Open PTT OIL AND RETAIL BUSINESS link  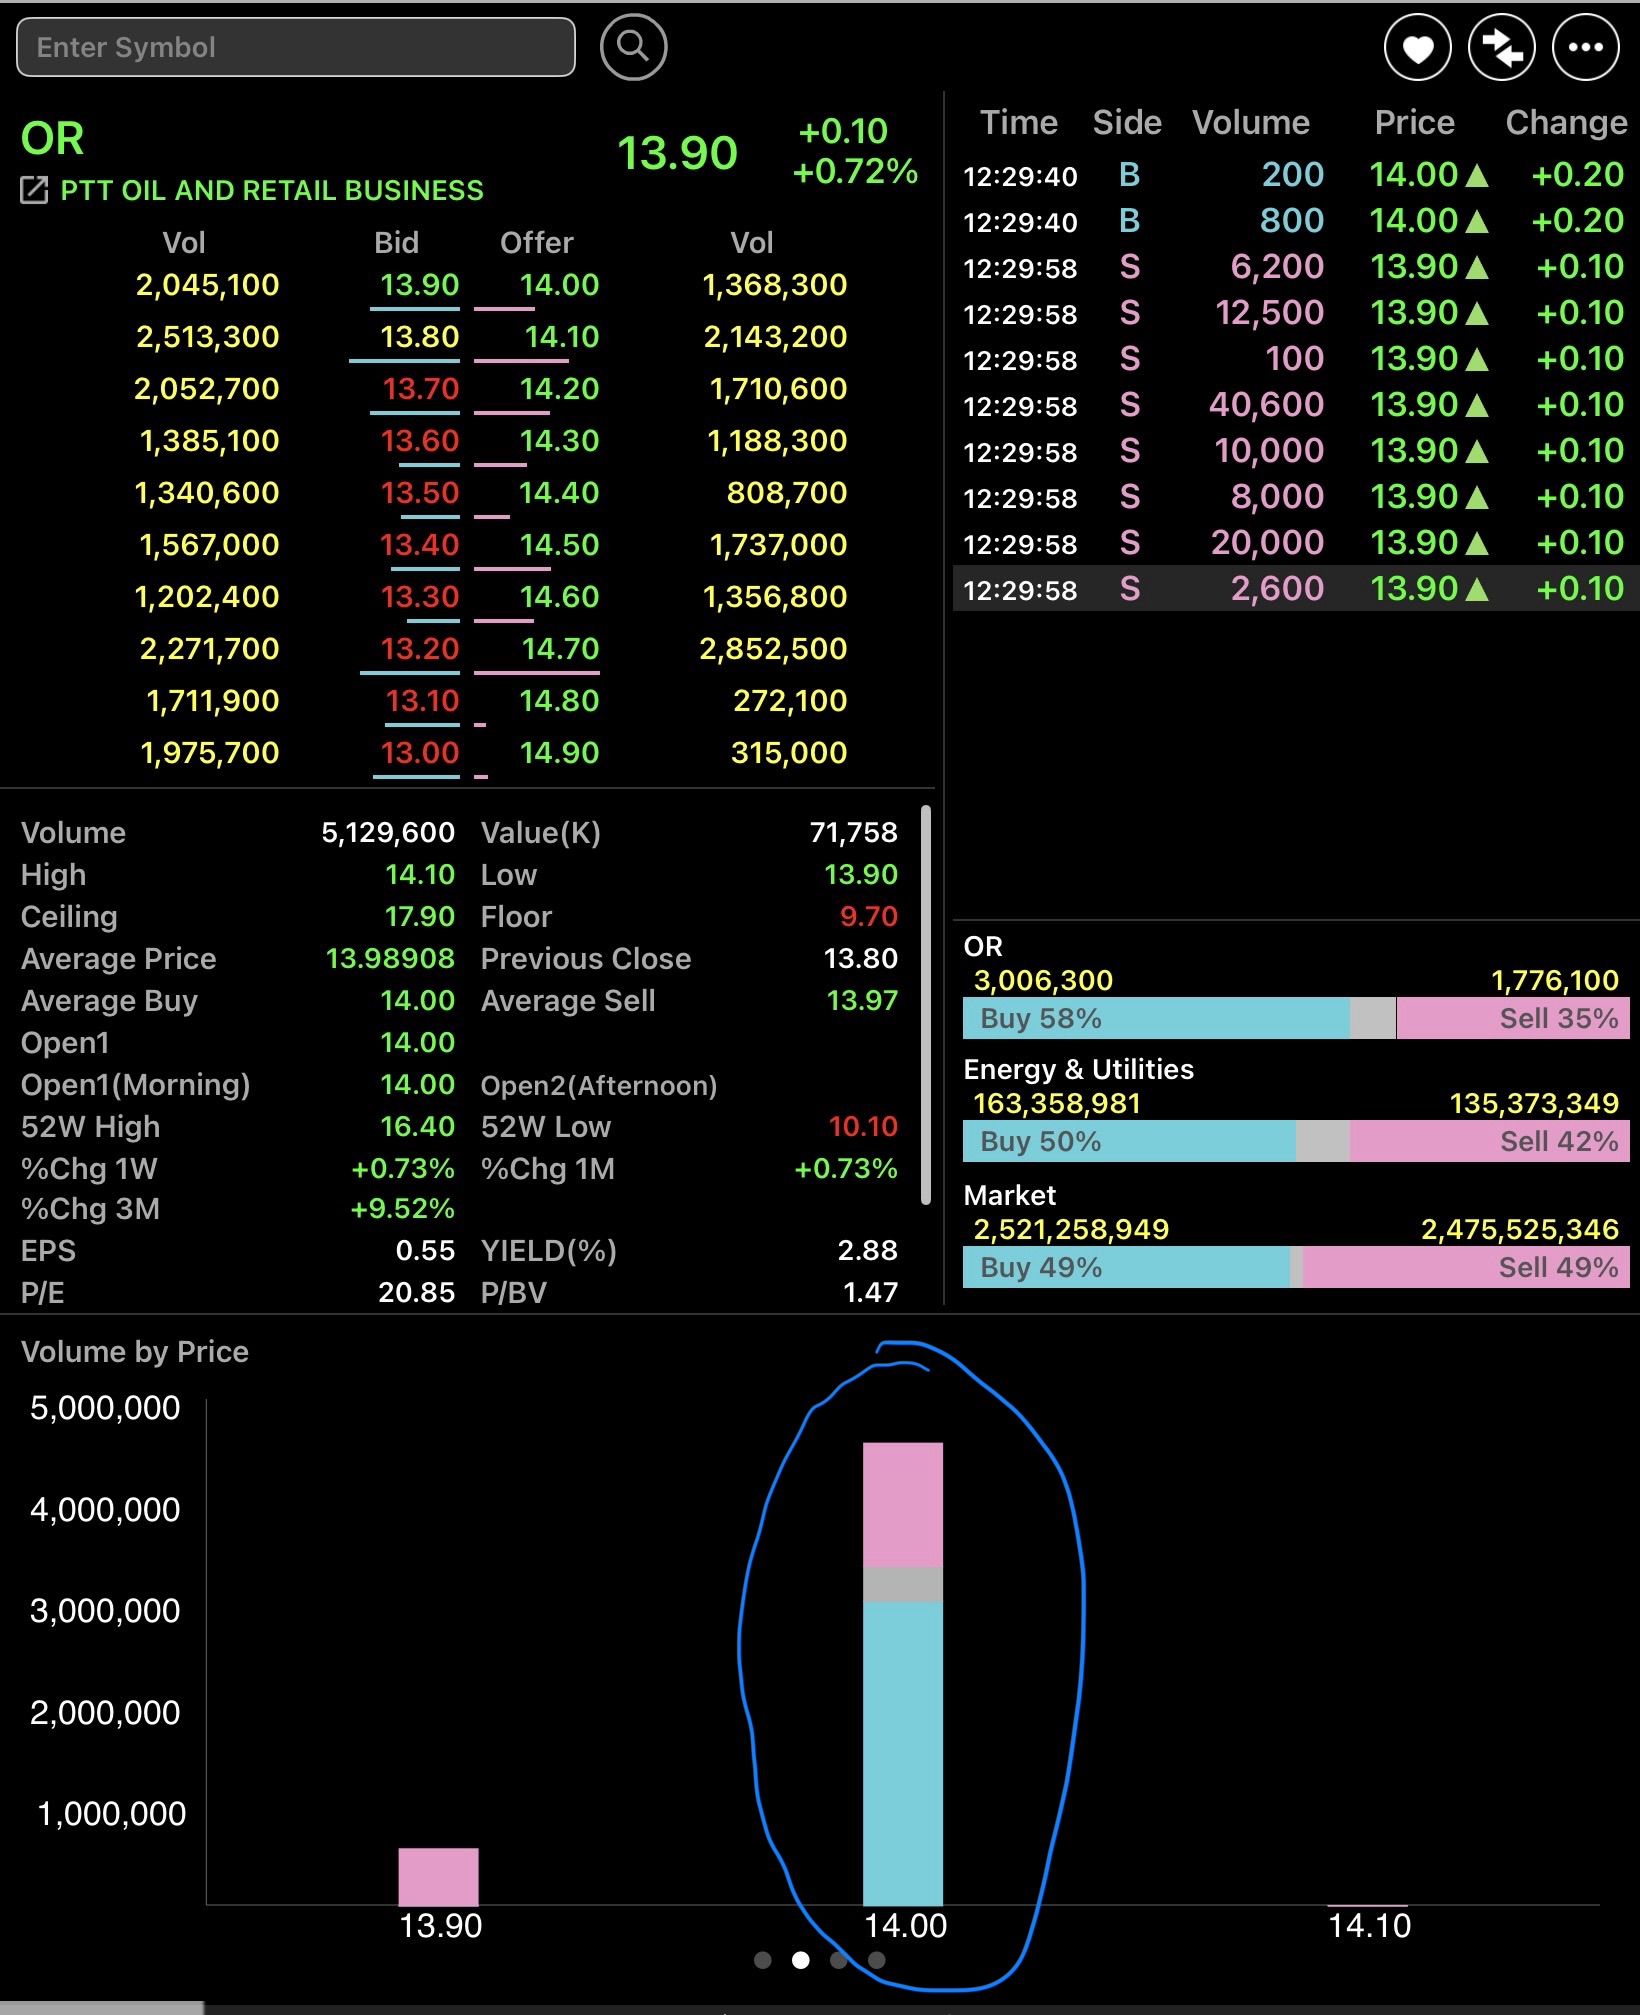272,190
